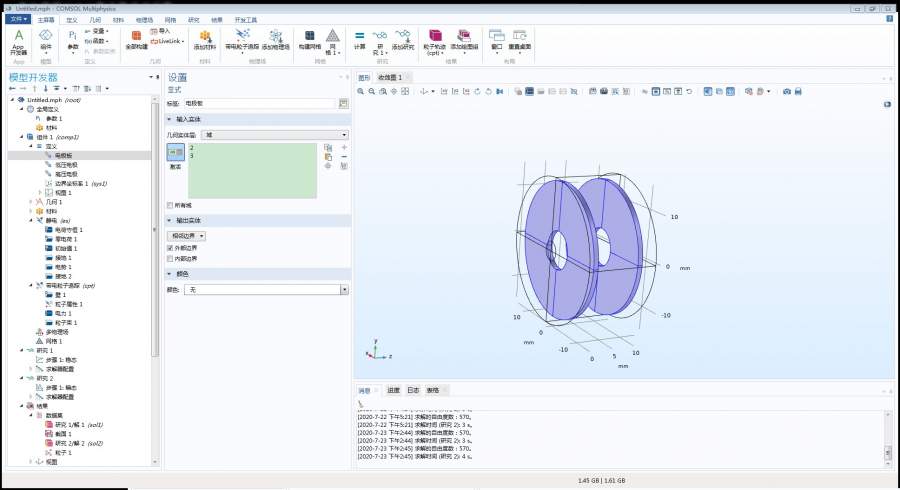Collapse the 静电 (es) tree node
Image resolution: width=900 pixels, height=490 pixels.
point(30,220)
